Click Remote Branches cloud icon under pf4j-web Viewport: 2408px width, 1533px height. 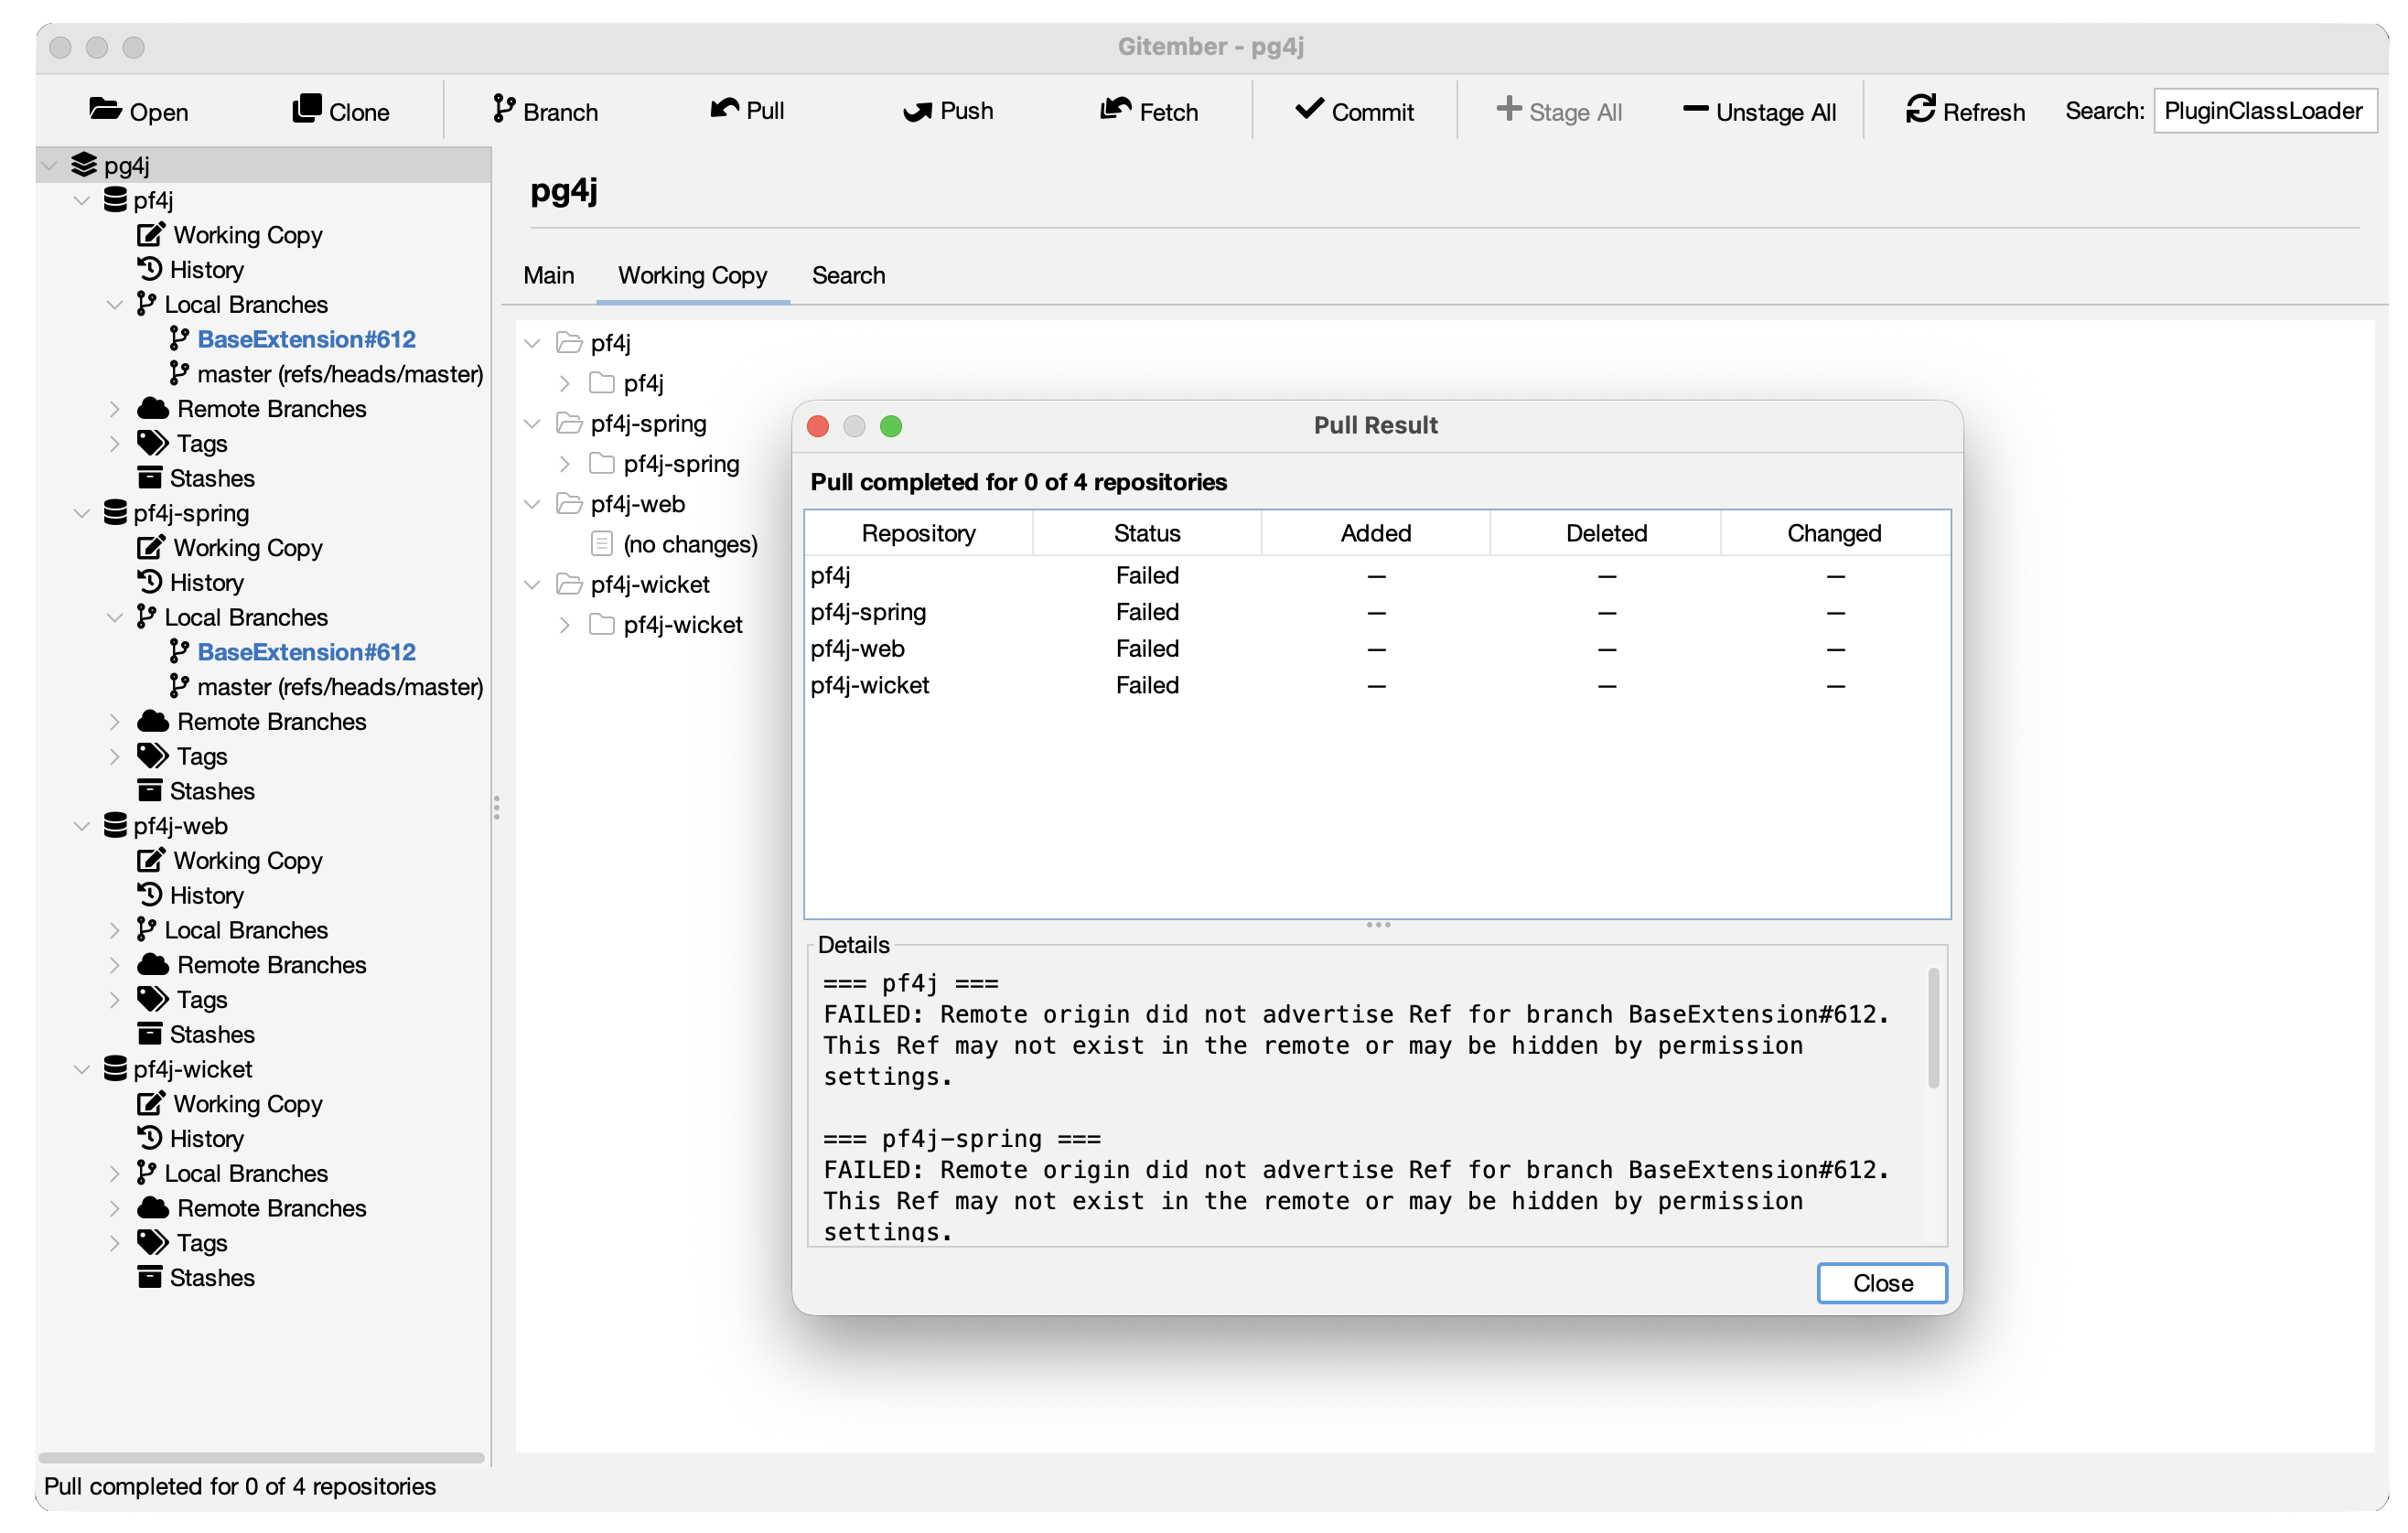pos(153,964)
